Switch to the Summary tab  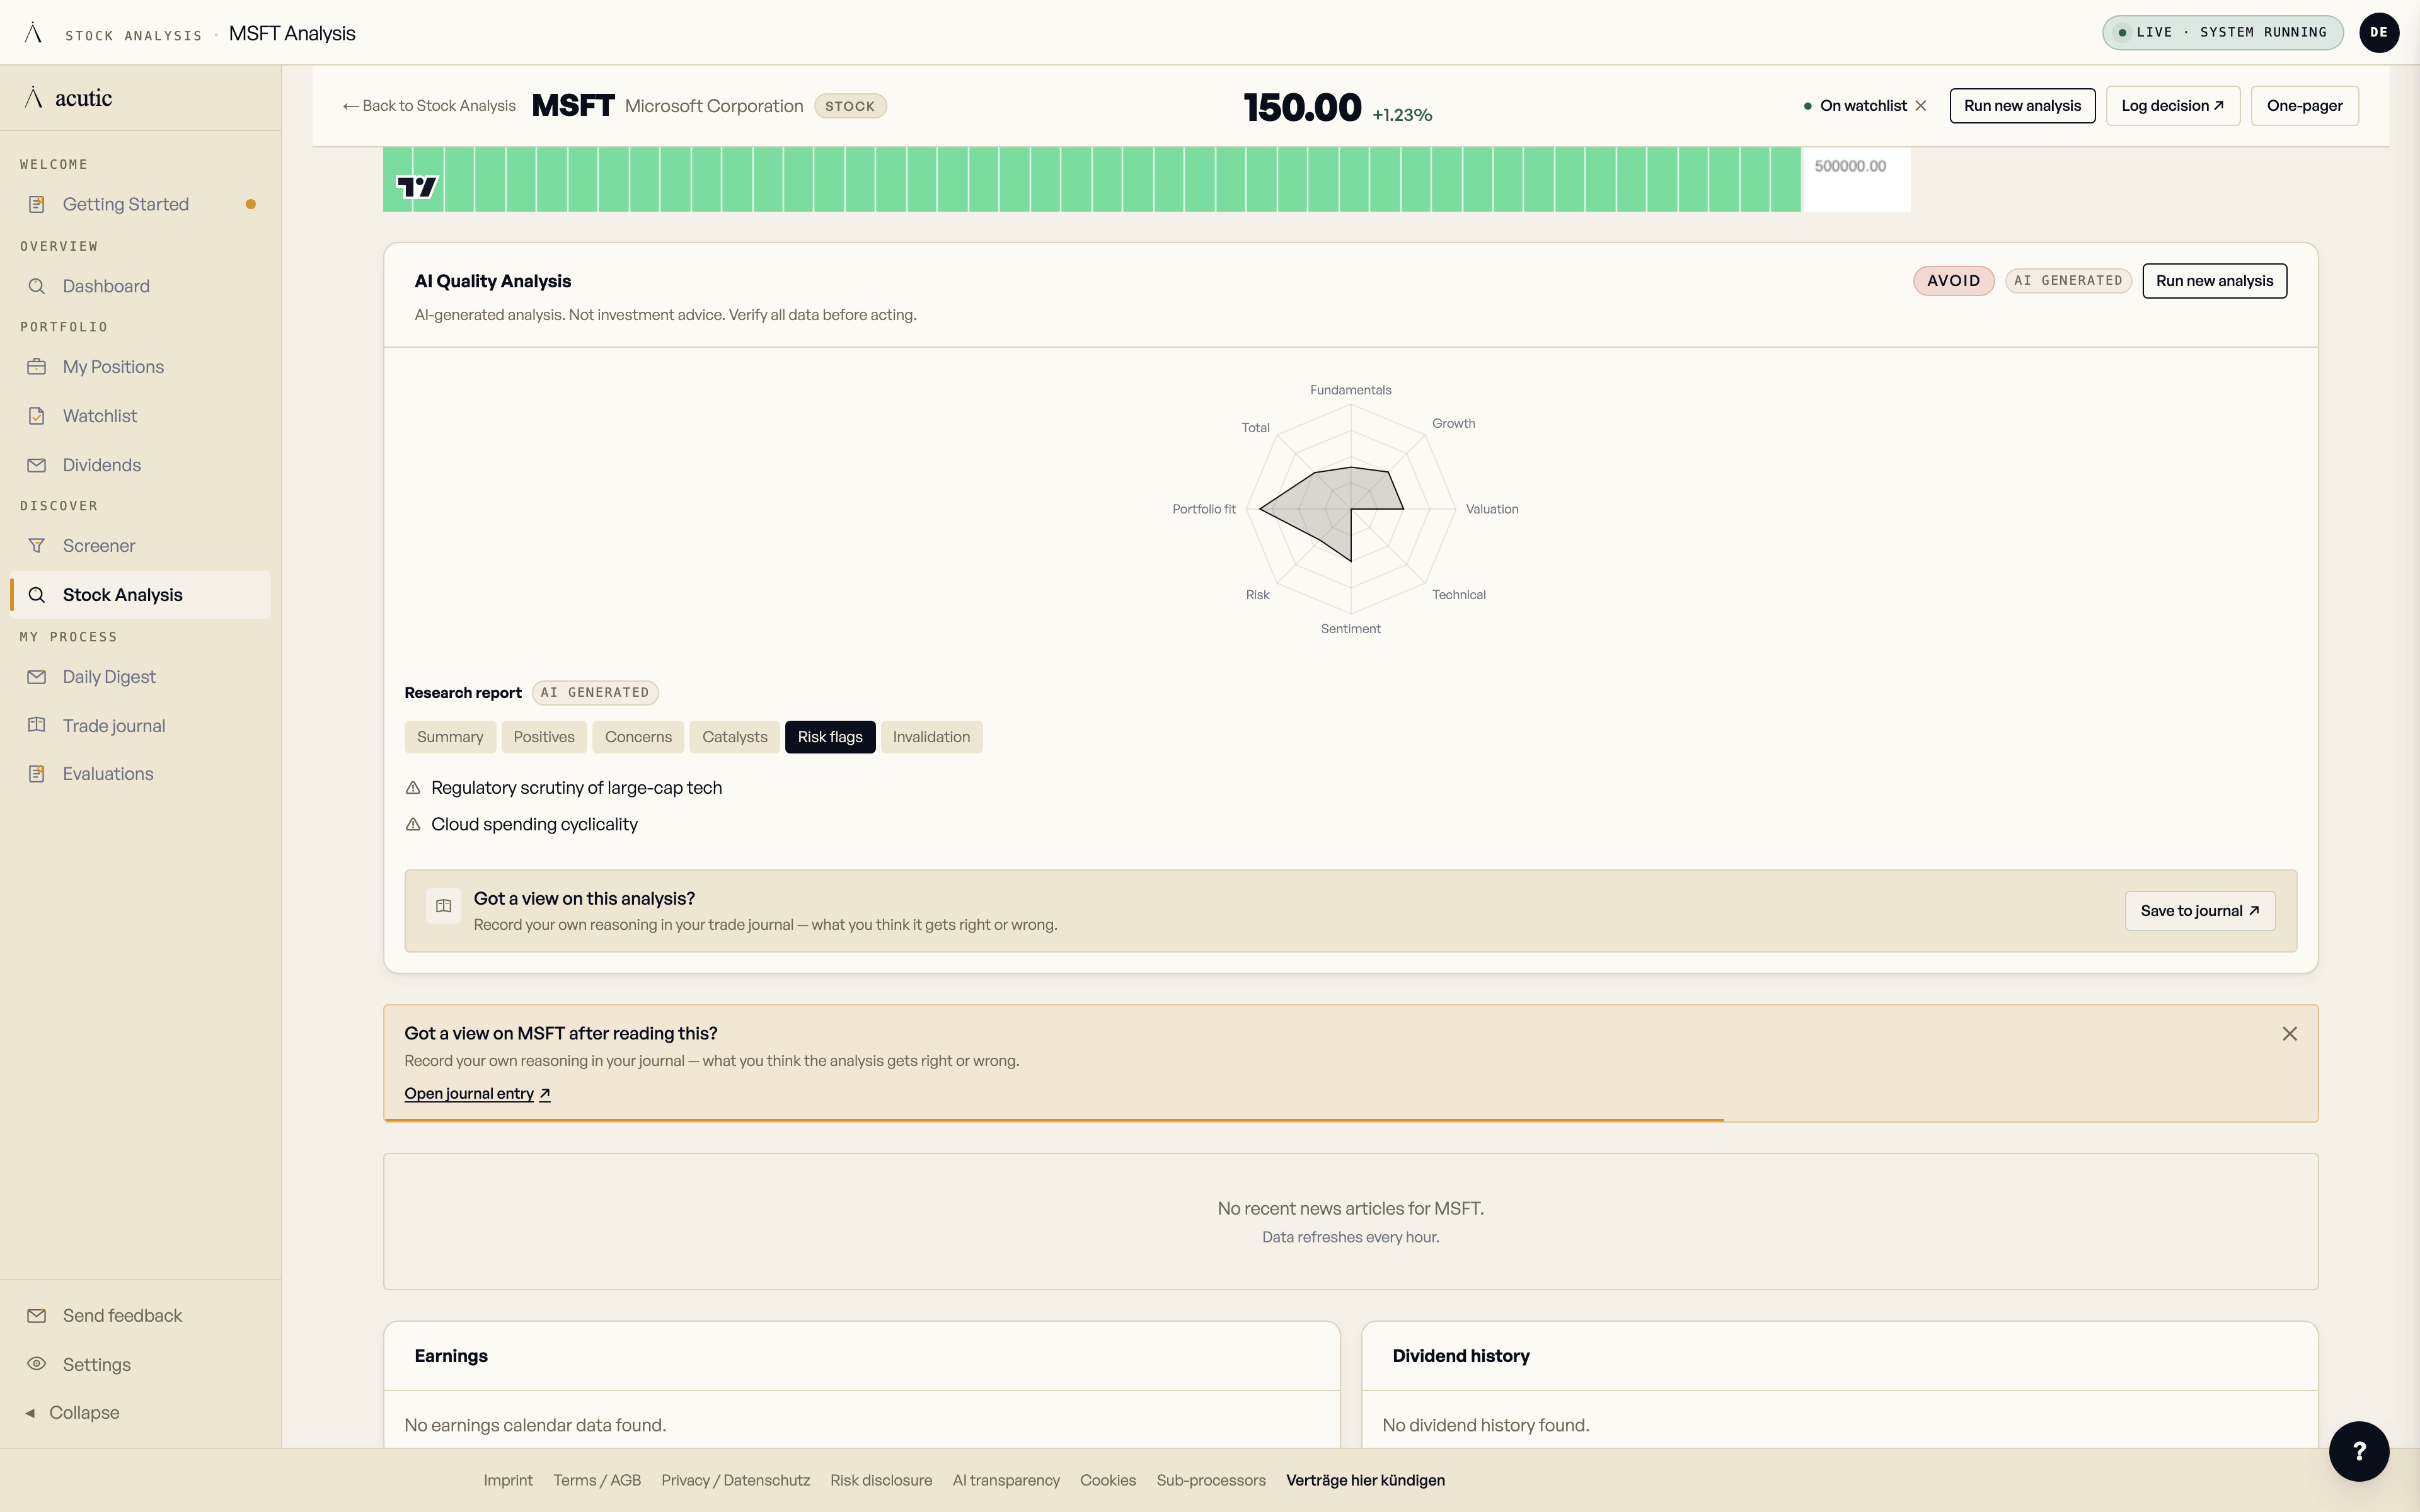tap(450, 737)
